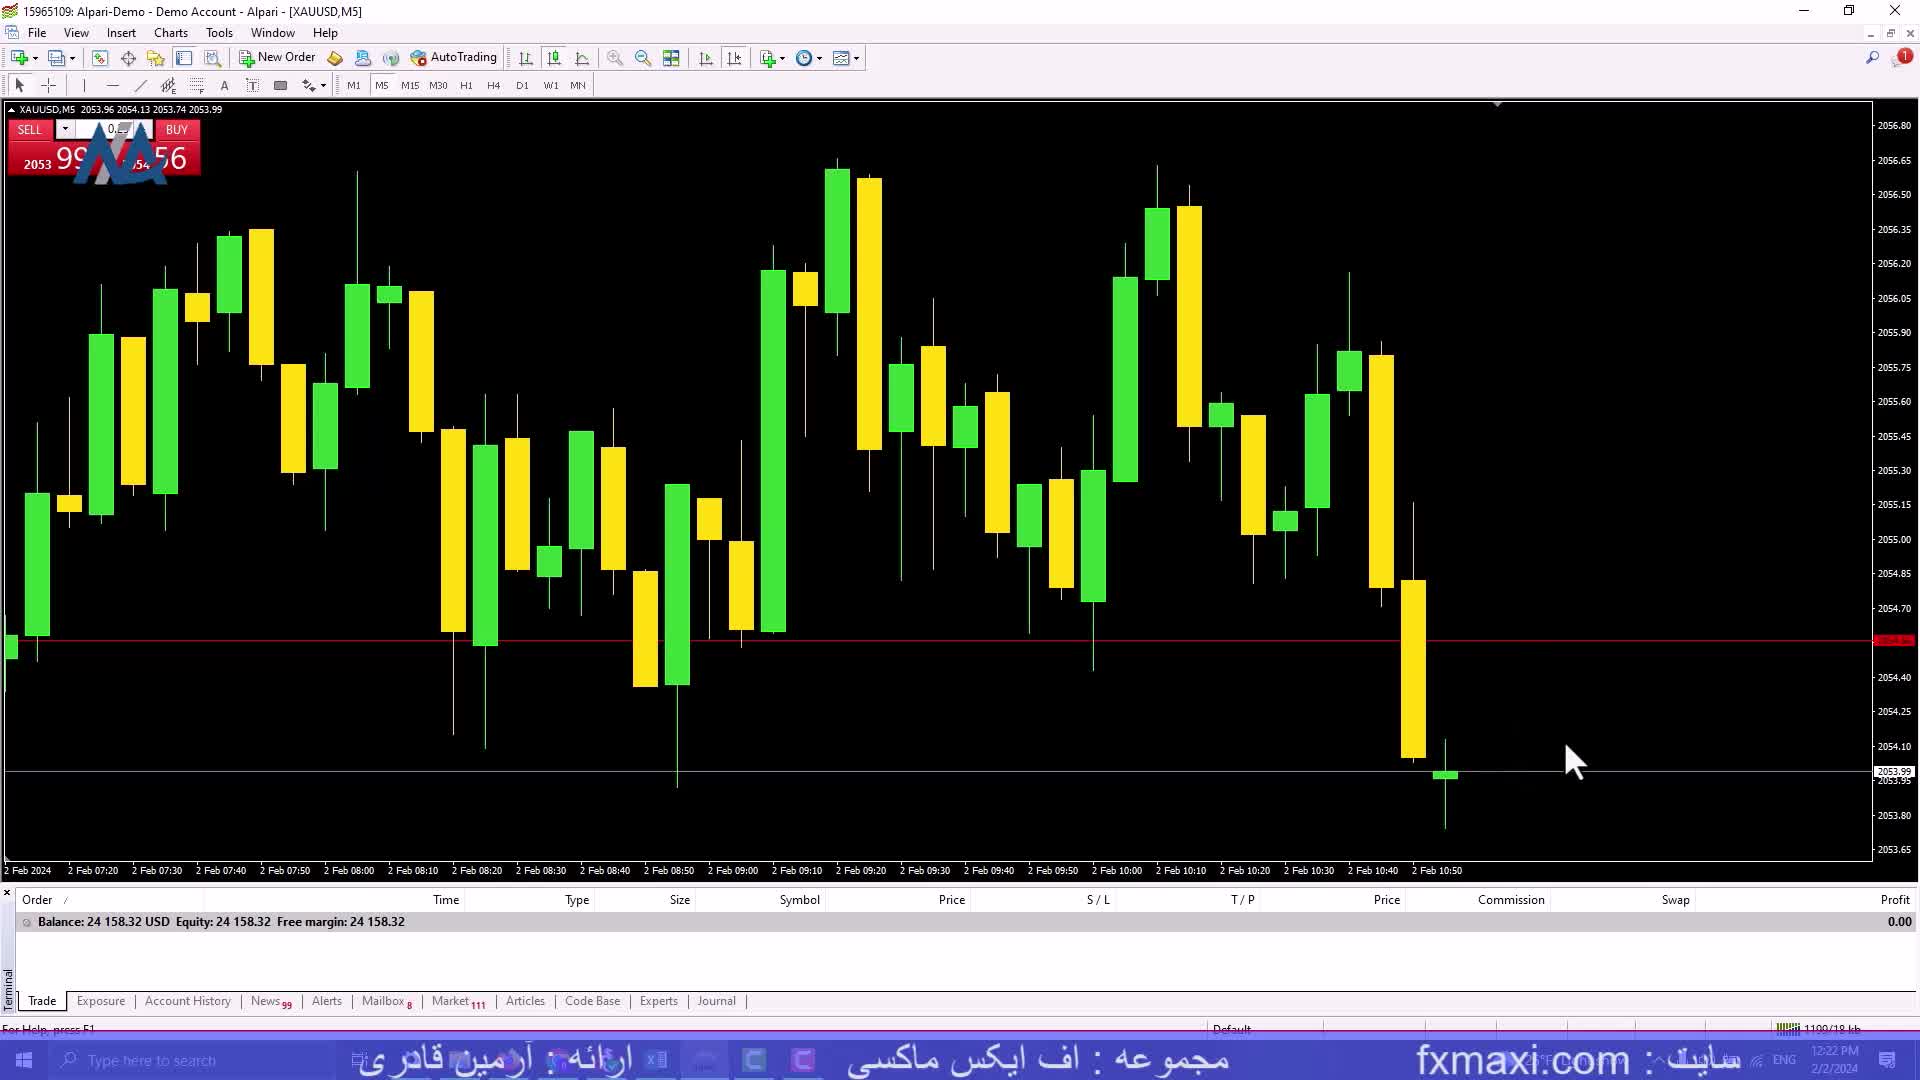This screenshot has width=1920, height=1080.
Task: Open the one-click volume dropdown arrow
Action: (65, 129)
